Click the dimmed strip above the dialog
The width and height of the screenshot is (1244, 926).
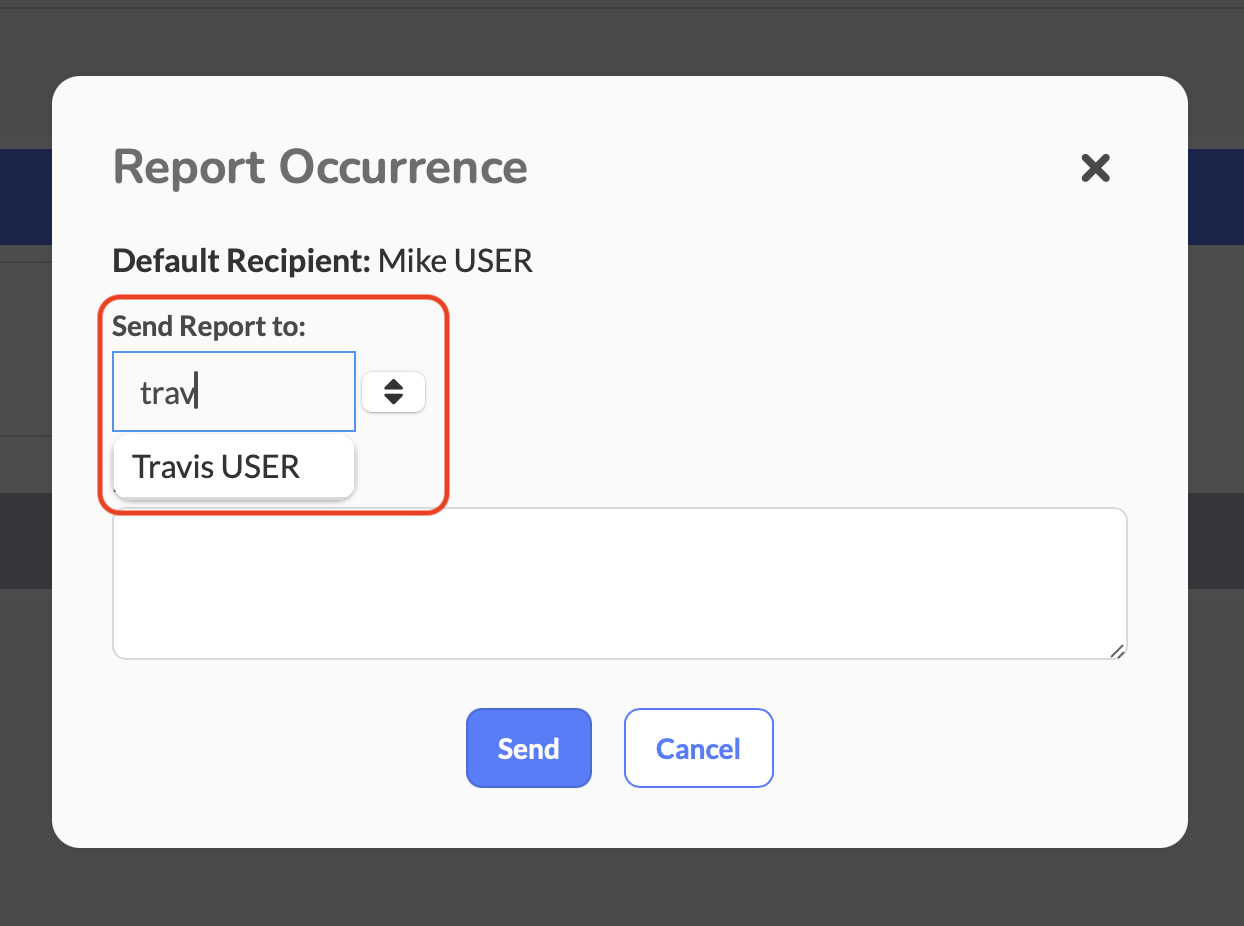620,40
